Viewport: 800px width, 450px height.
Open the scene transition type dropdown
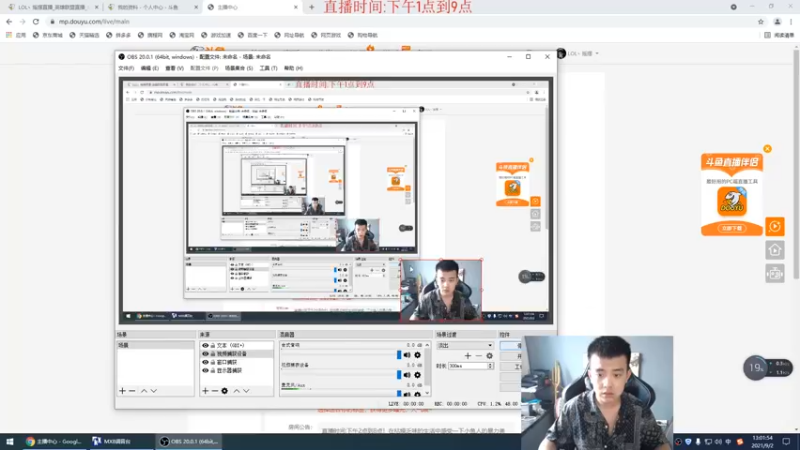465,345
